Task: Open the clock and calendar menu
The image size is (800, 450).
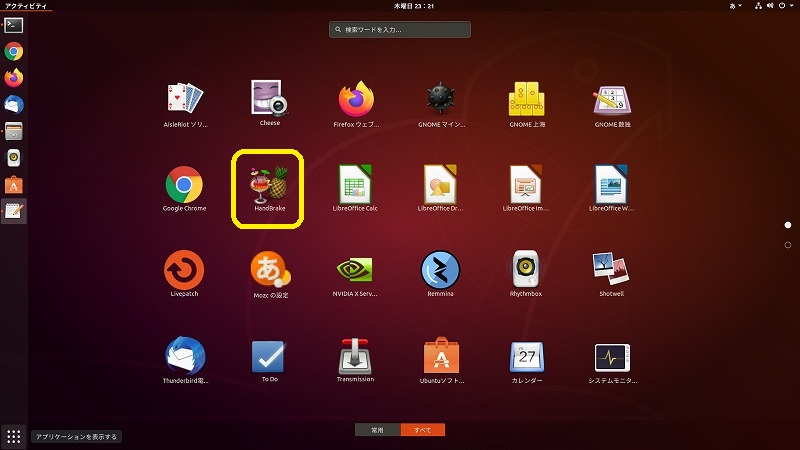Action: (414, 6)
